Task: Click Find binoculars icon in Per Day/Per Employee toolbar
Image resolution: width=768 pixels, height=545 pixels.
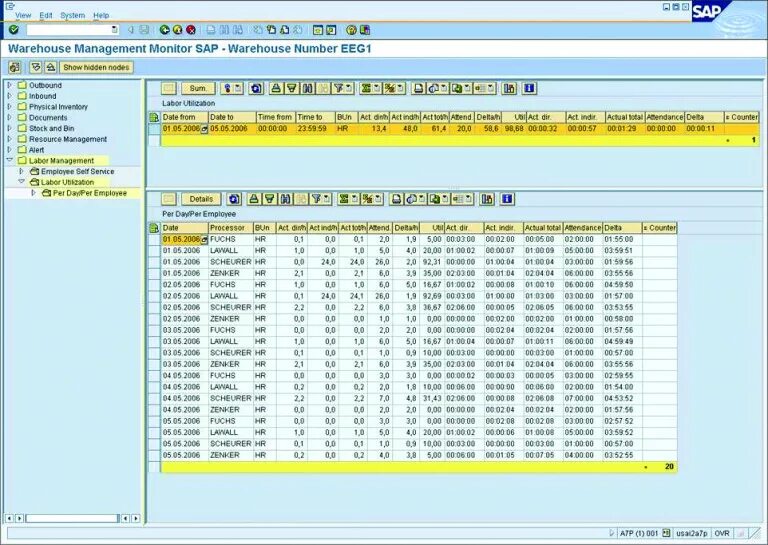Action: (x=286, y=199)
